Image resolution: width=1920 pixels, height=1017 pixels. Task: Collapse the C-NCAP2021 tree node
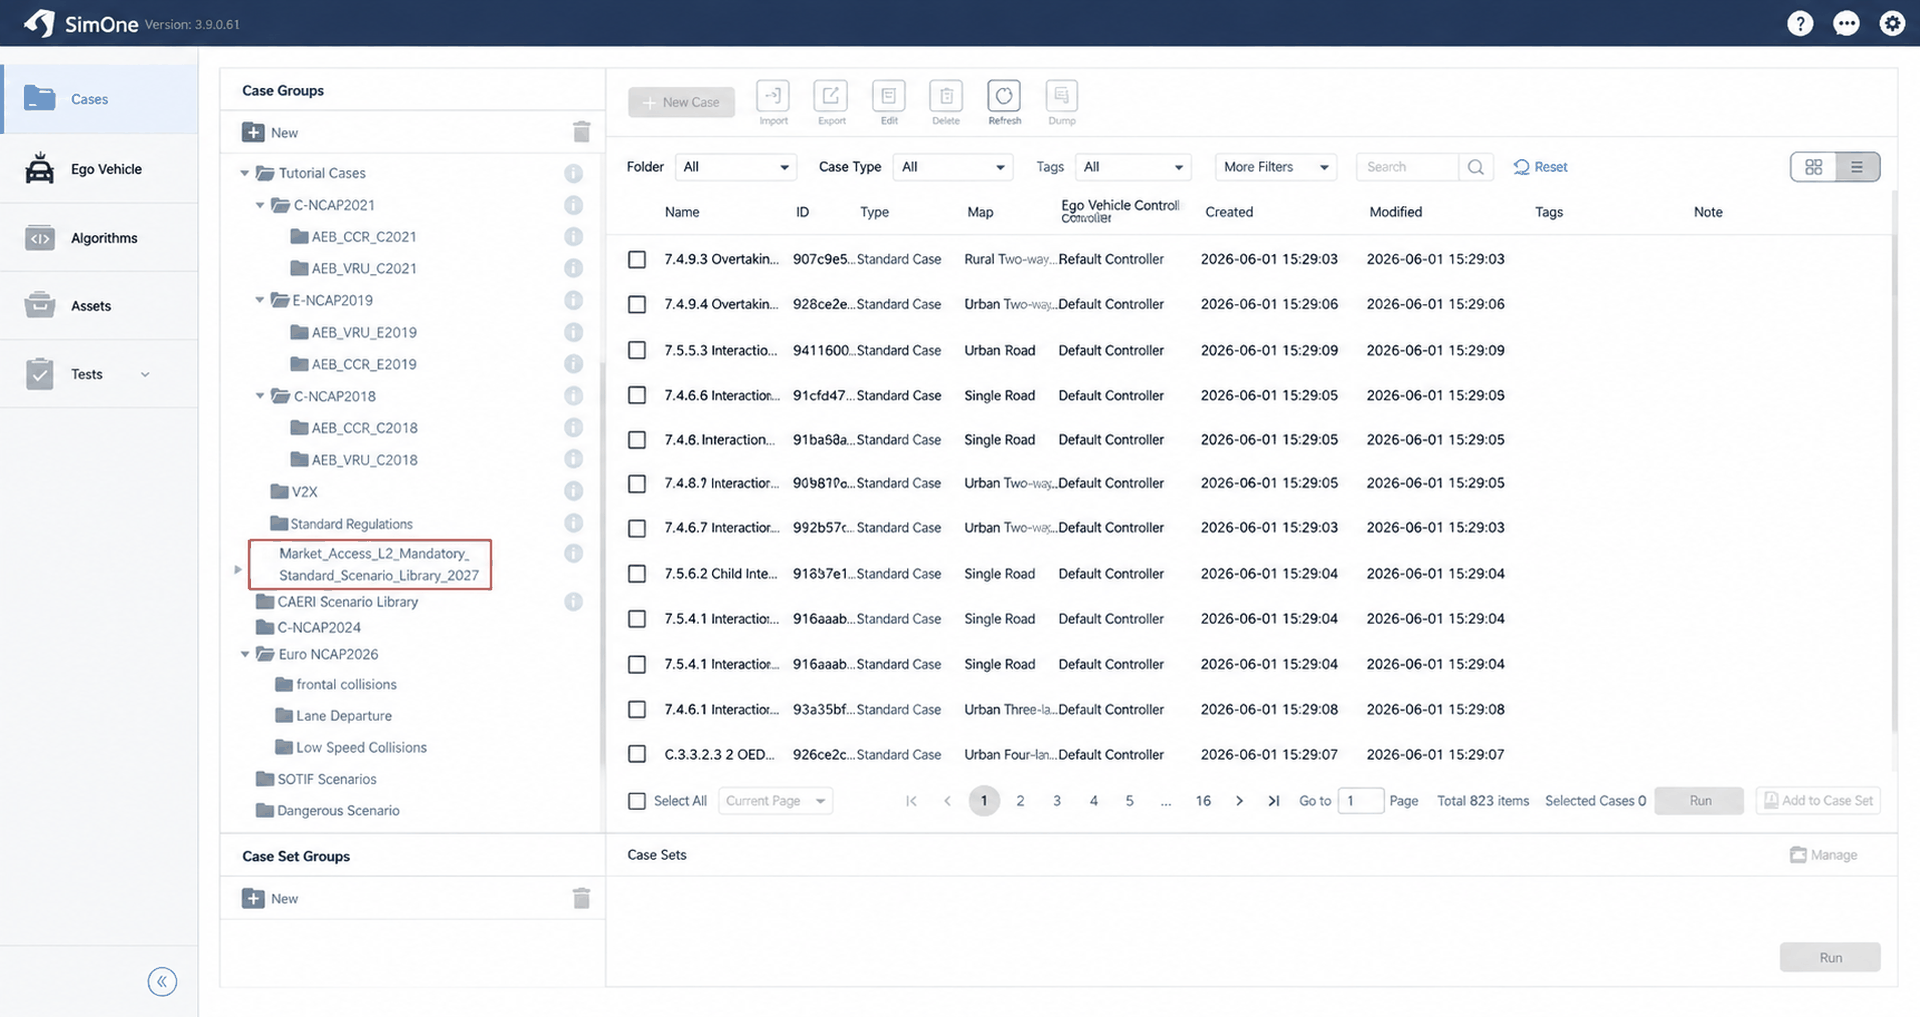[x=260, y=205]
